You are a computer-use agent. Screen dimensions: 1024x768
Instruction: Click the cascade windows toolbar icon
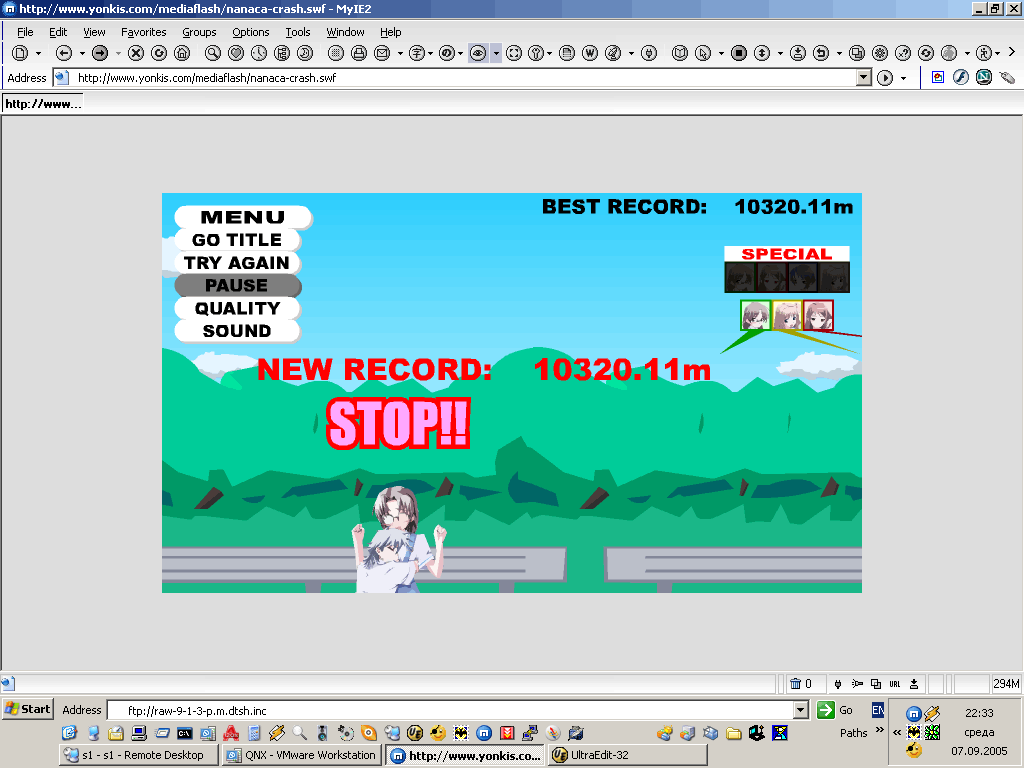tap(857, 53)
